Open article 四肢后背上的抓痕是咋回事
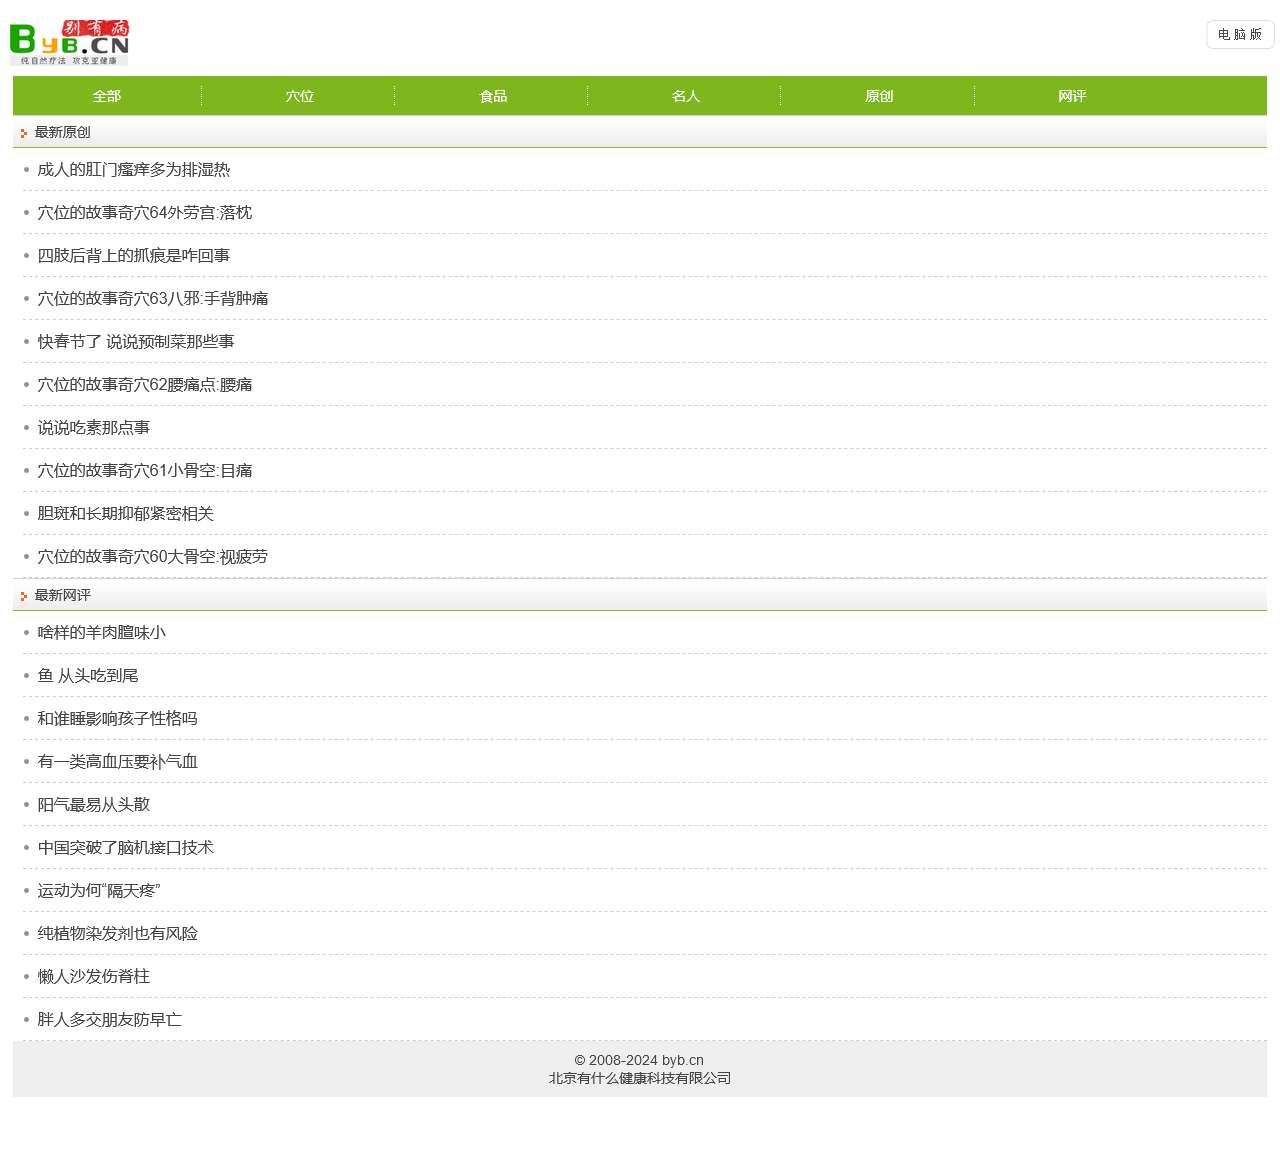1280x1167 pixels. pos(134,256)
